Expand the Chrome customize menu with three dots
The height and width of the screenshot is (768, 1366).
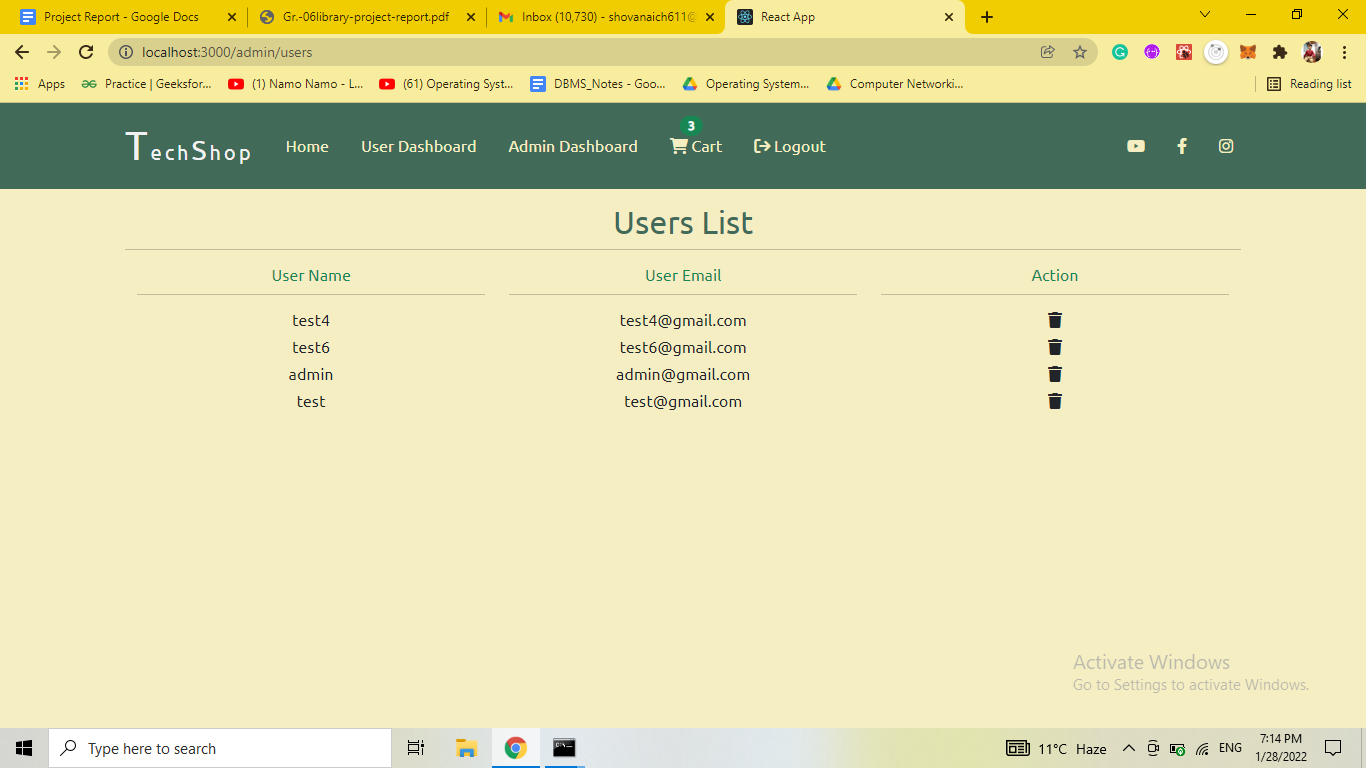tap(1344, 52)
